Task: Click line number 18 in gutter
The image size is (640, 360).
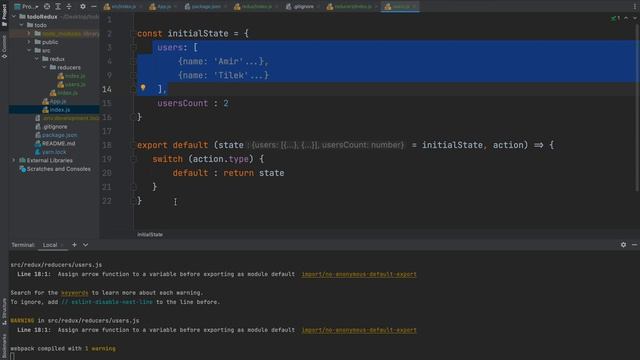Action: (107, 145)
